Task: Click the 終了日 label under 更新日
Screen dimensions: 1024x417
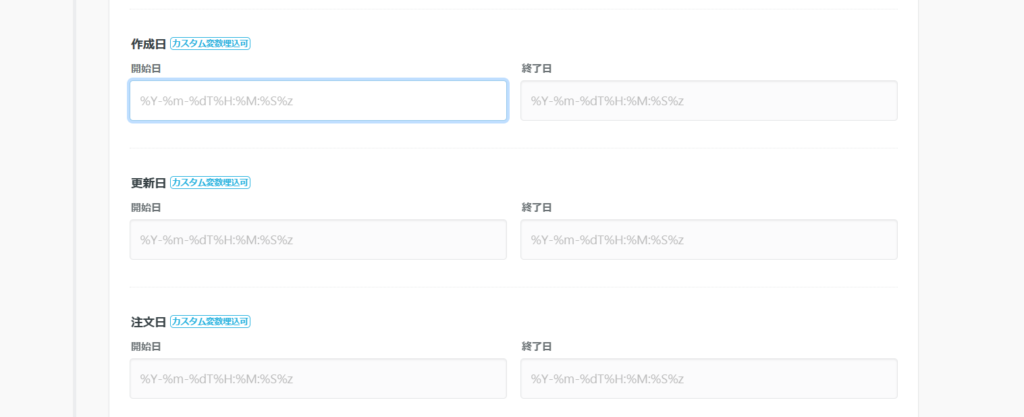Action: [x=537, y=207]
